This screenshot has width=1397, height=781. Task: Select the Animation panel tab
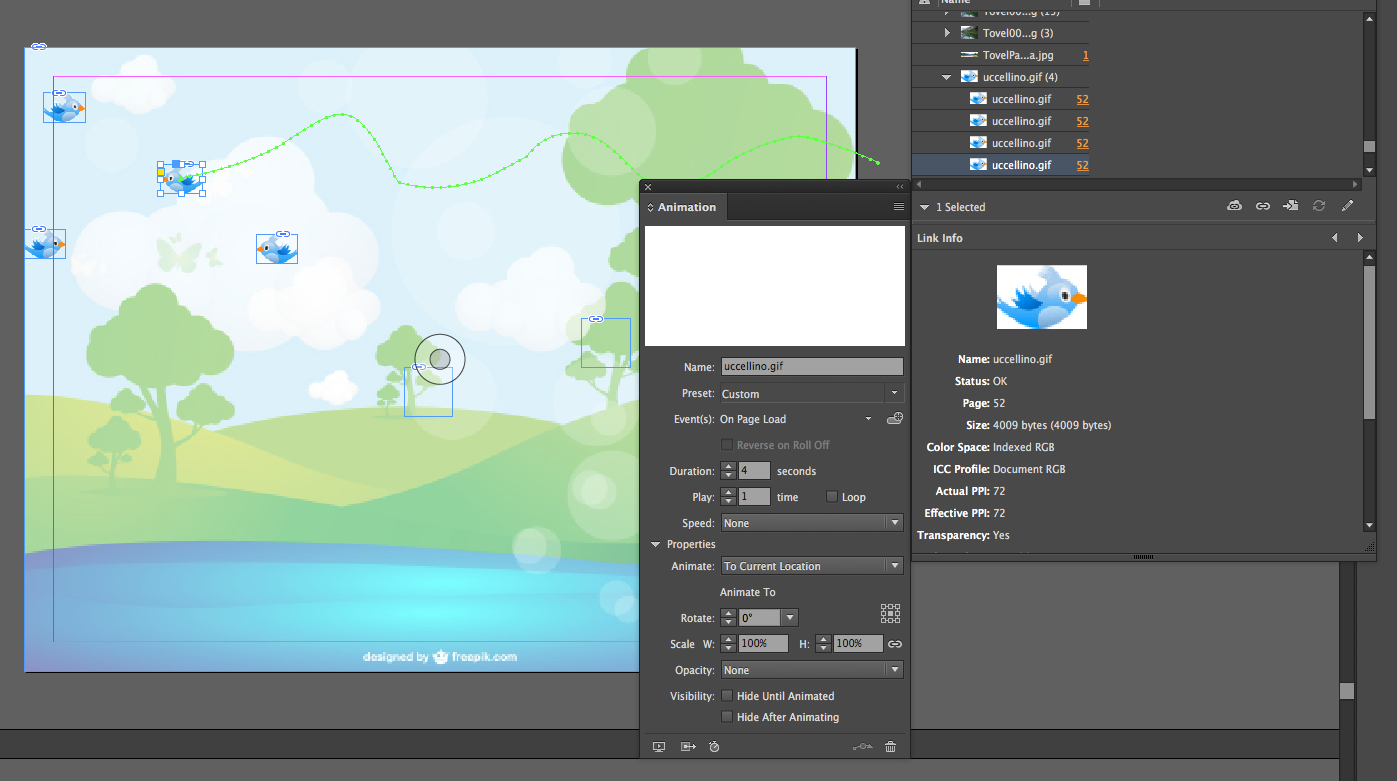683,207
